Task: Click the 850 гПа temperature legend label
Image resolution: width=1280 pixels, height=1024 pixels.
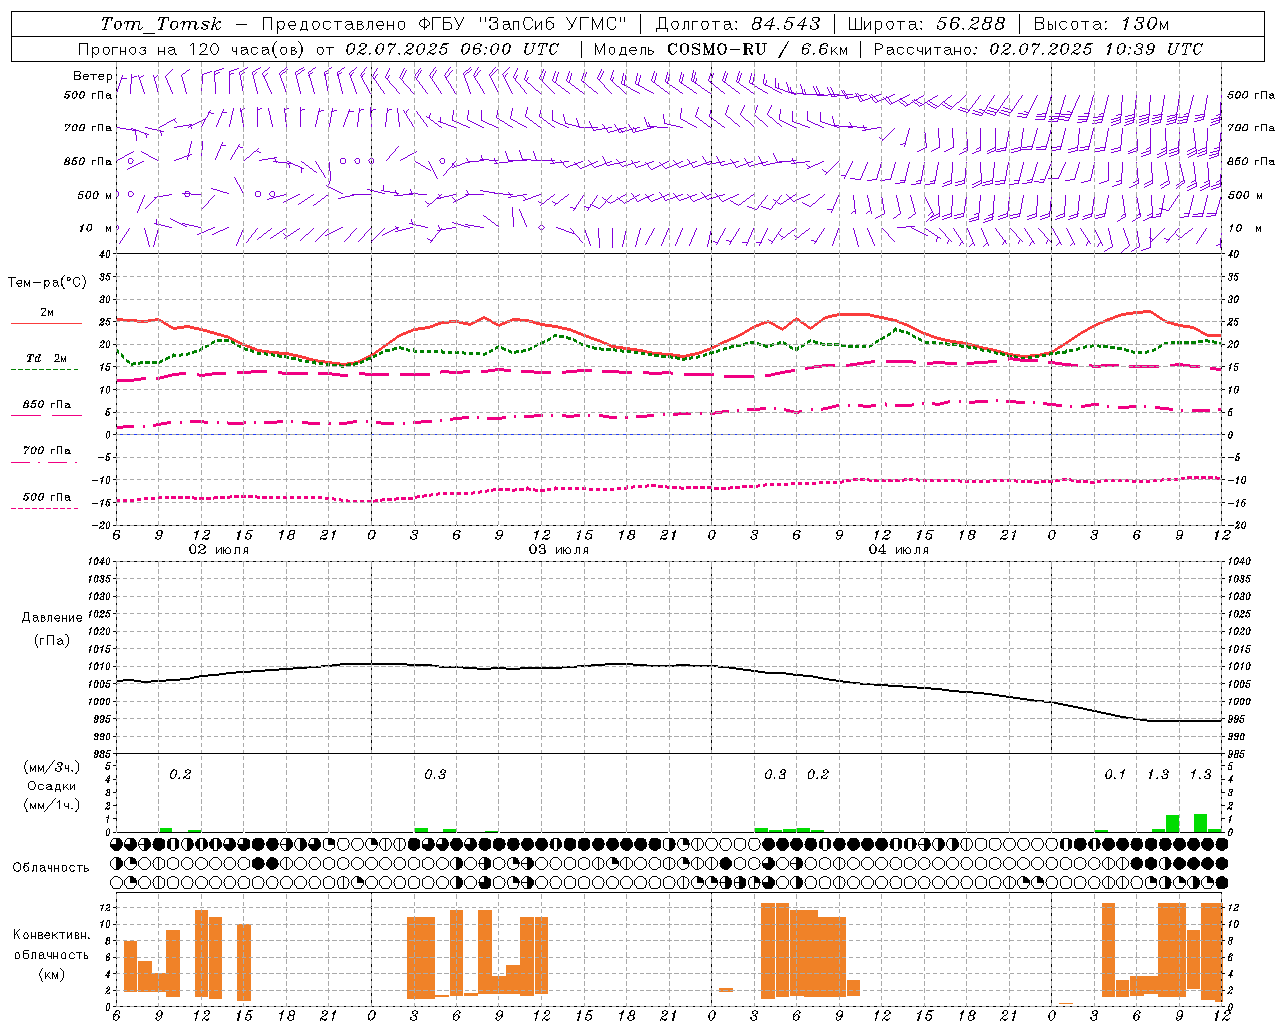Action: pyautogui.click(x=47, y=405)
